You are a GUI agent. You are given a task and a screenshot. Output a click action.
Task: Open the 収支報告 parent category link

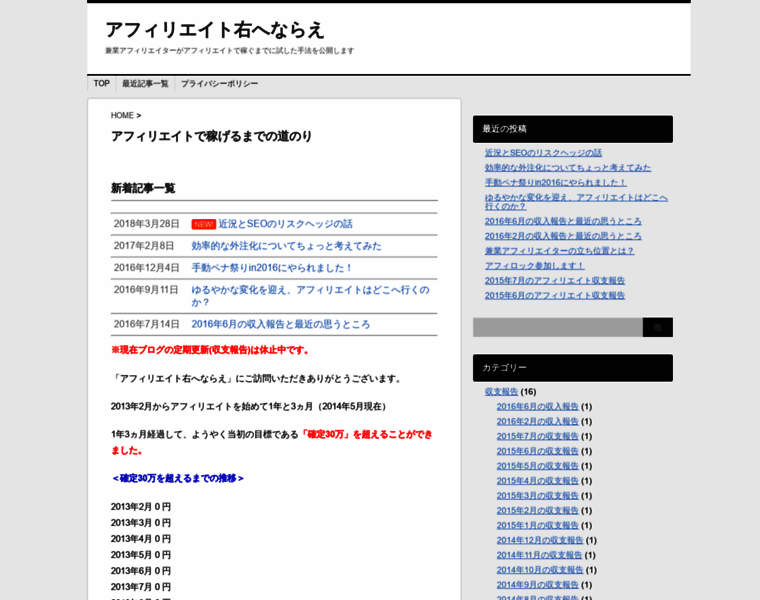[x=501, y=392]
